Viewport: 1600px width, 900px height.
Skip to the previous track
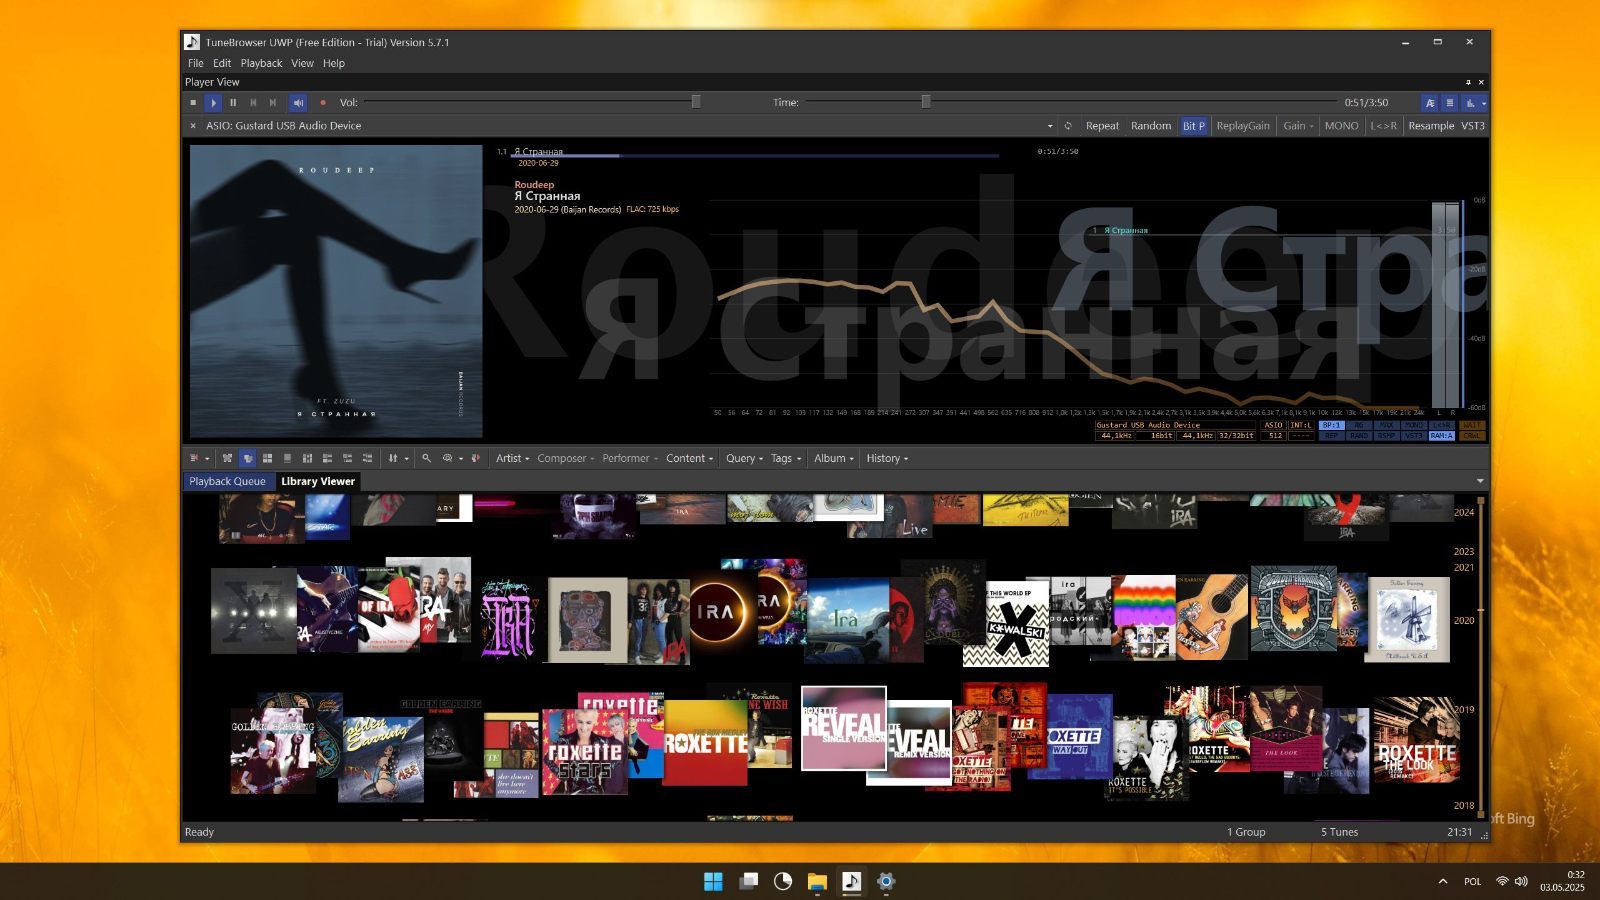[x=253, y=102]
